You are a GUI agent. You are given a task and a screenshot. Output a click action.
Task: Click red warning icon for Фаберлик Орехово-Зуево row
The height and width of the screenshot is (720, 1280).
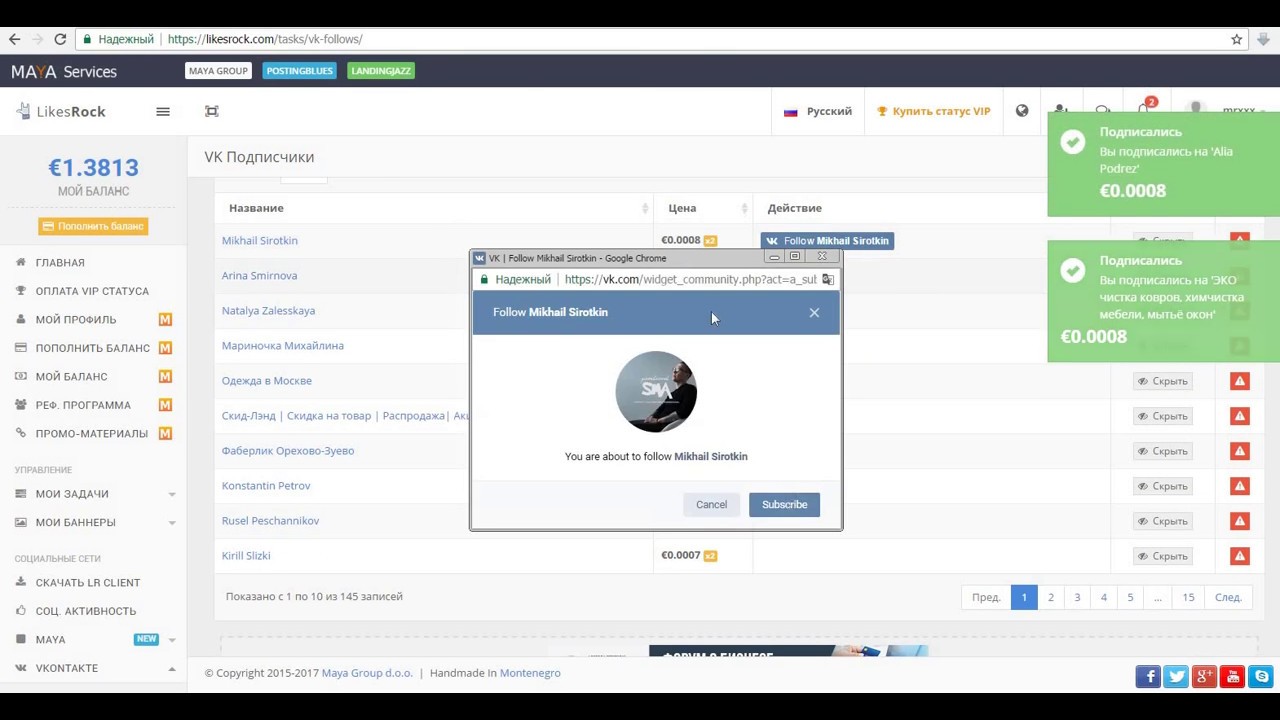[x=1240, y=451]
